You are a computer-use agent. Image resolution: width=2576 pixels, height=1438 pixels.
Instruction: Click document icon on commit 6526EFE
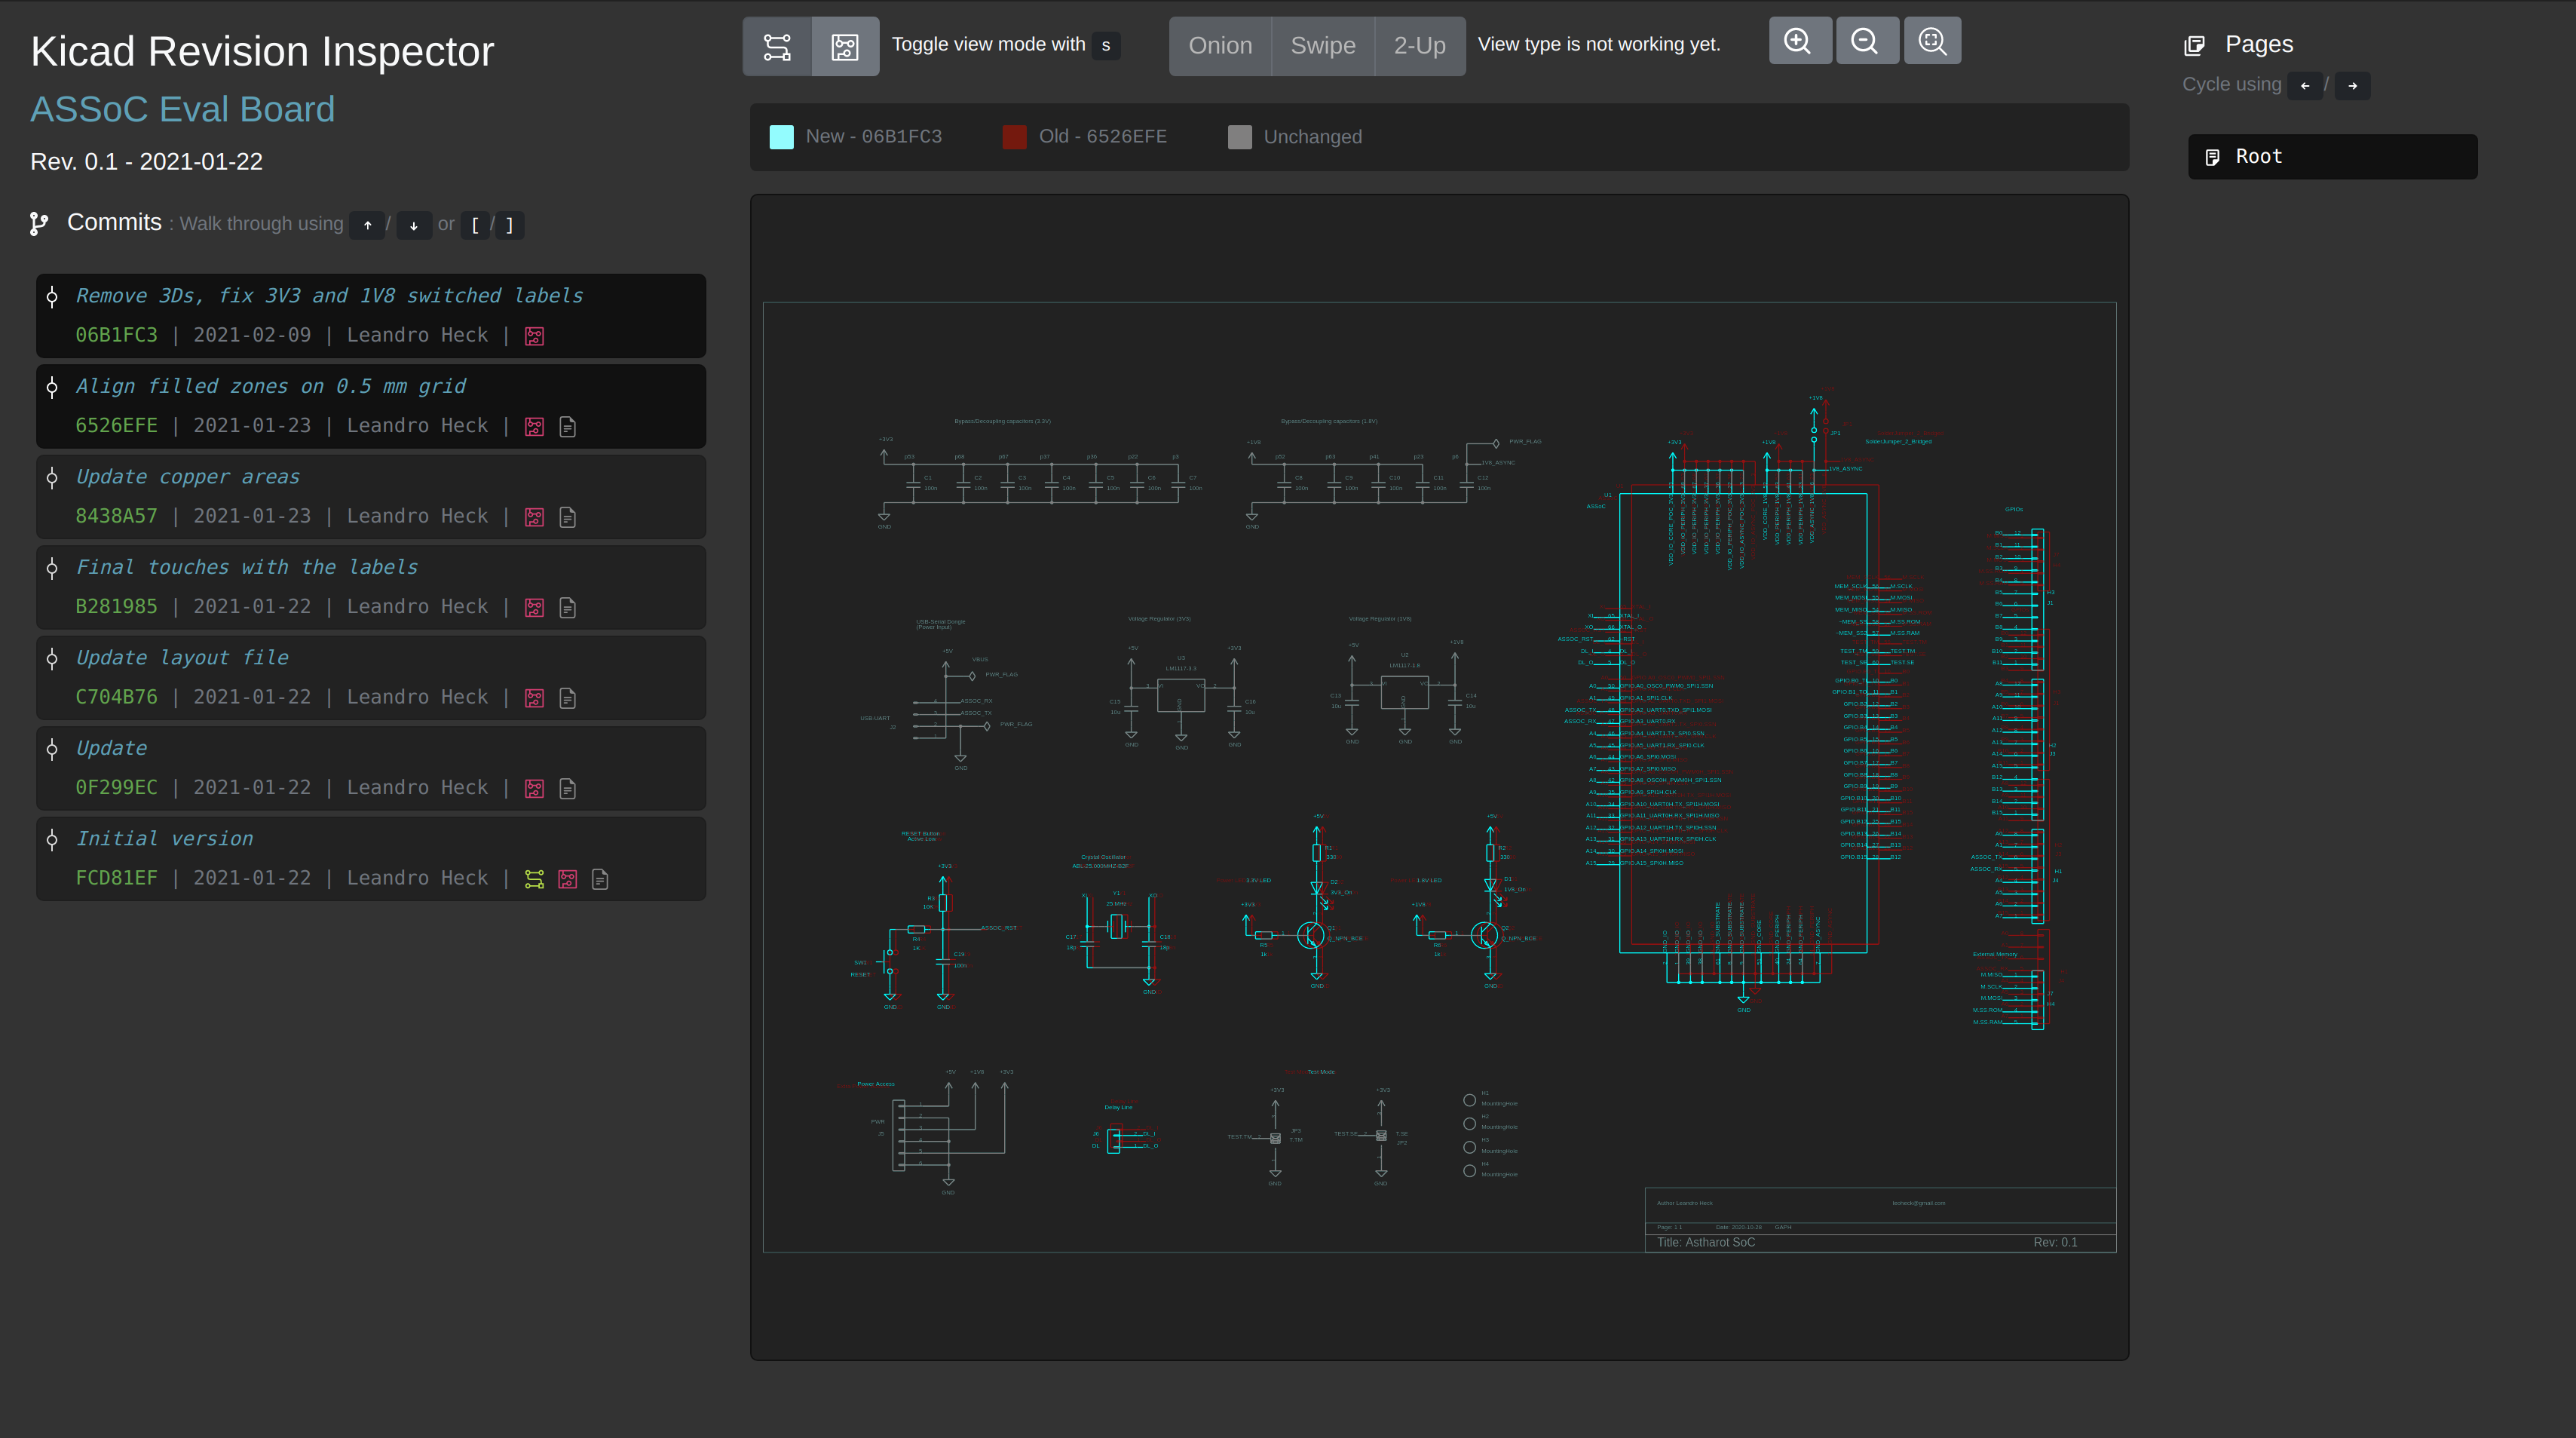pyautogui.click(x=568, y=427)
